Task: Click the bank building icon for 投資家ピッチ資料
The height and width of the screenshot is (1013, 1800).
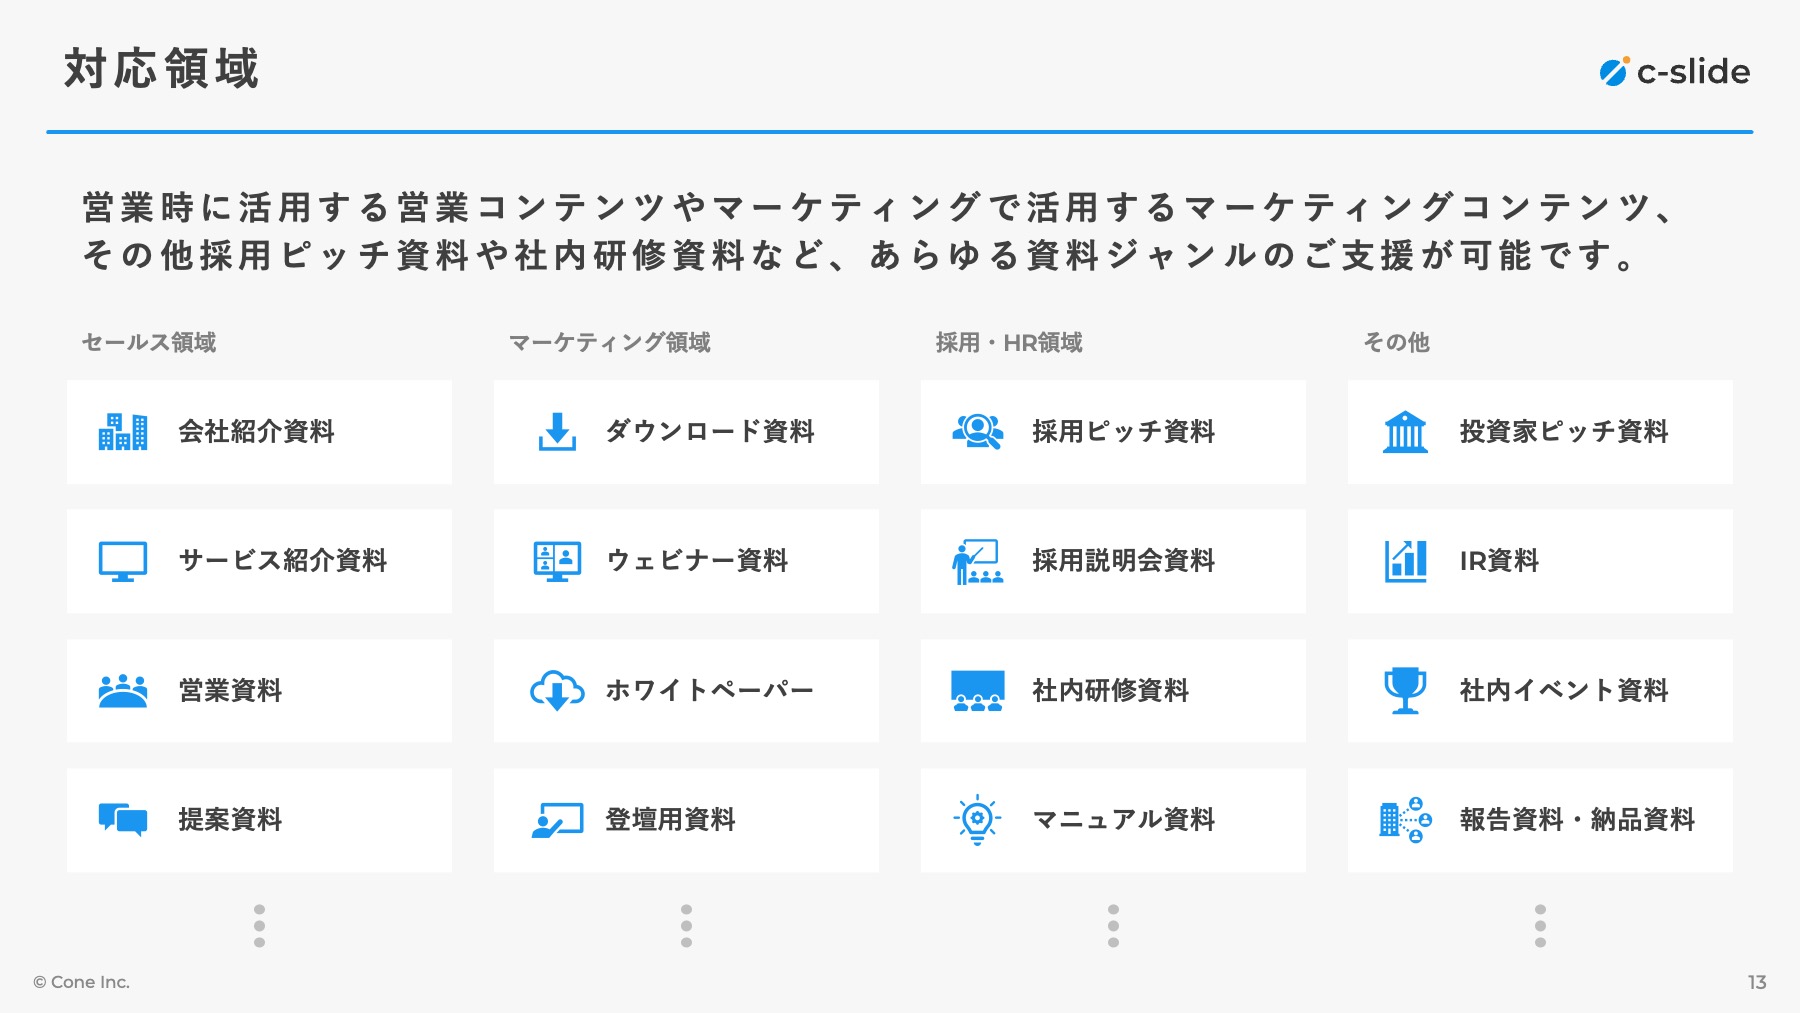Action: click(1405, 432)
